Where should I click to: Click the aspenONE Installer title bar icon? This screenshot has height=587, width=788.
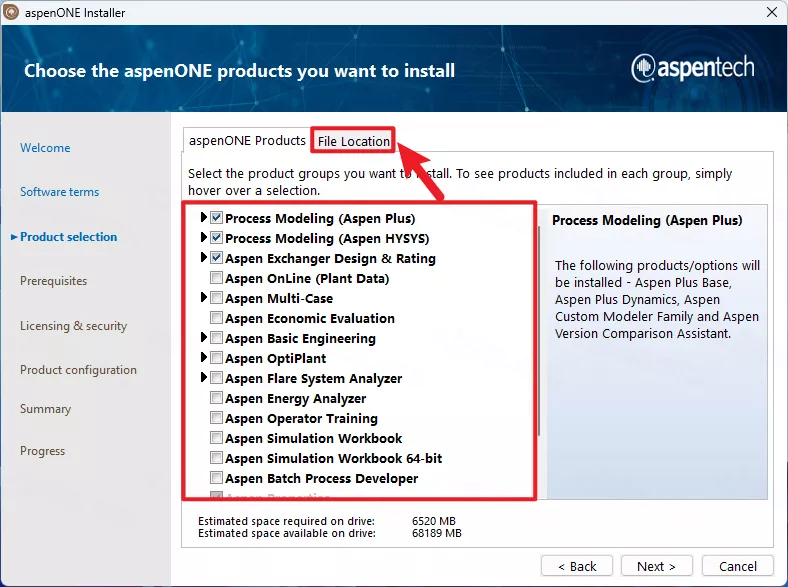(x=13, y=13)
